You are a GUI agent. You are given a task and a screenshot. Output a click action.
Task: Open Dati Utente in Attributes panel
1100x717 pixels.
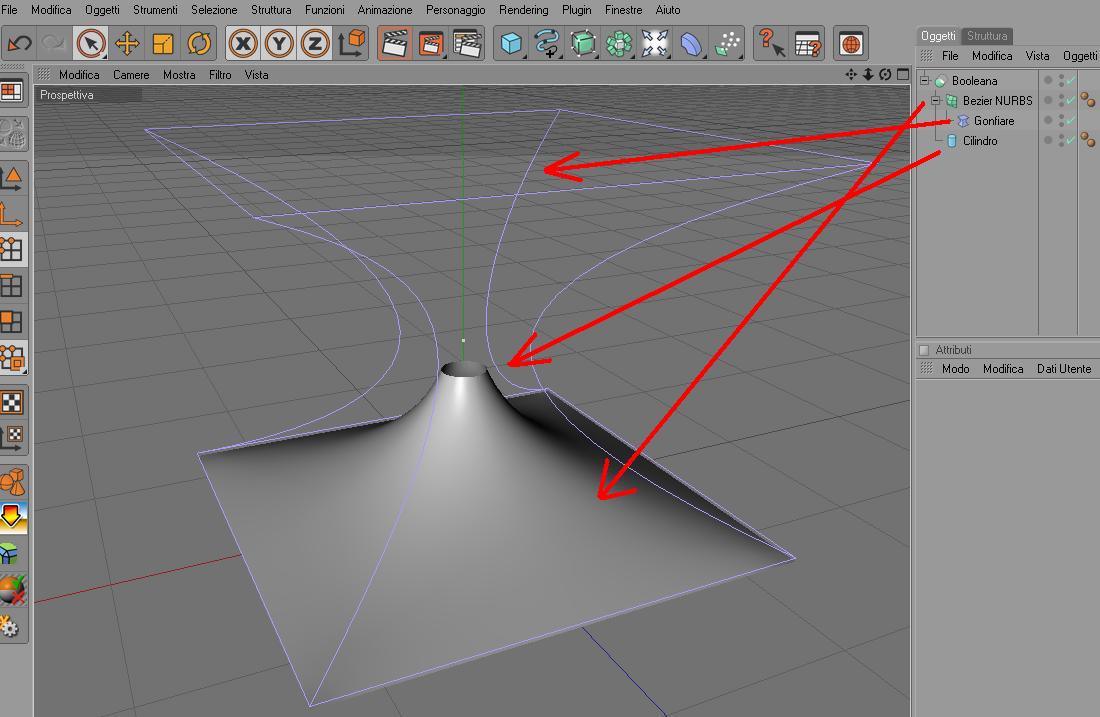coord(1064,369)
